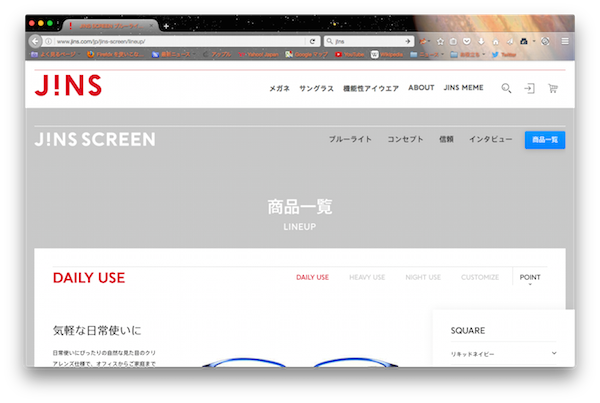
Task: Click the 気軽な日常使いに heading
Action: 97,330
